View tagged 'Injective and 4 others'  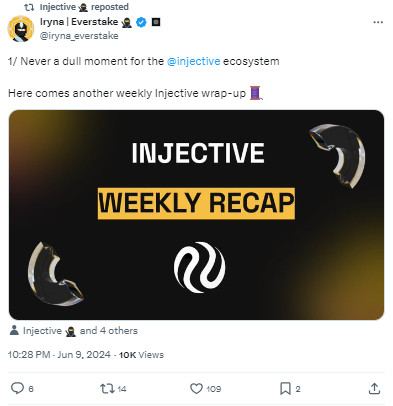[x=80, y=331]
